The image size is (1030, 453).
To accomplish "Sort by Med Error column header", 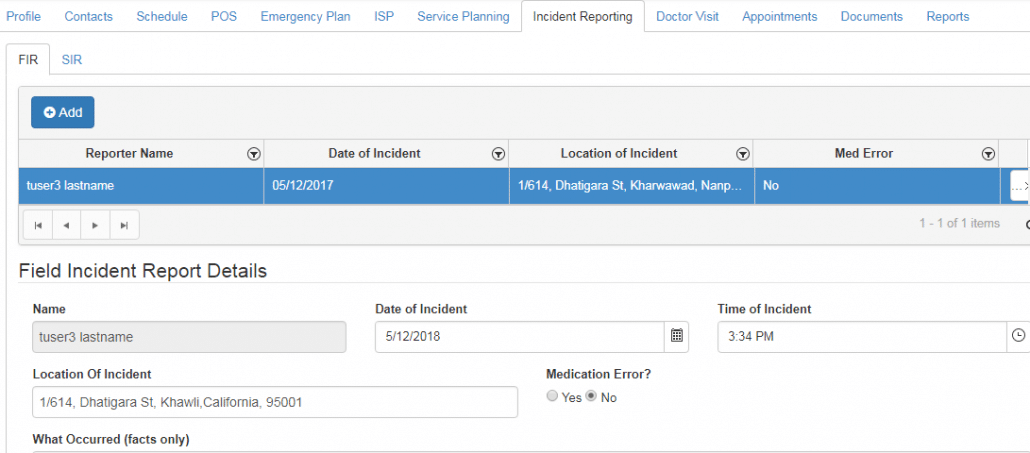I will [864, 154].
